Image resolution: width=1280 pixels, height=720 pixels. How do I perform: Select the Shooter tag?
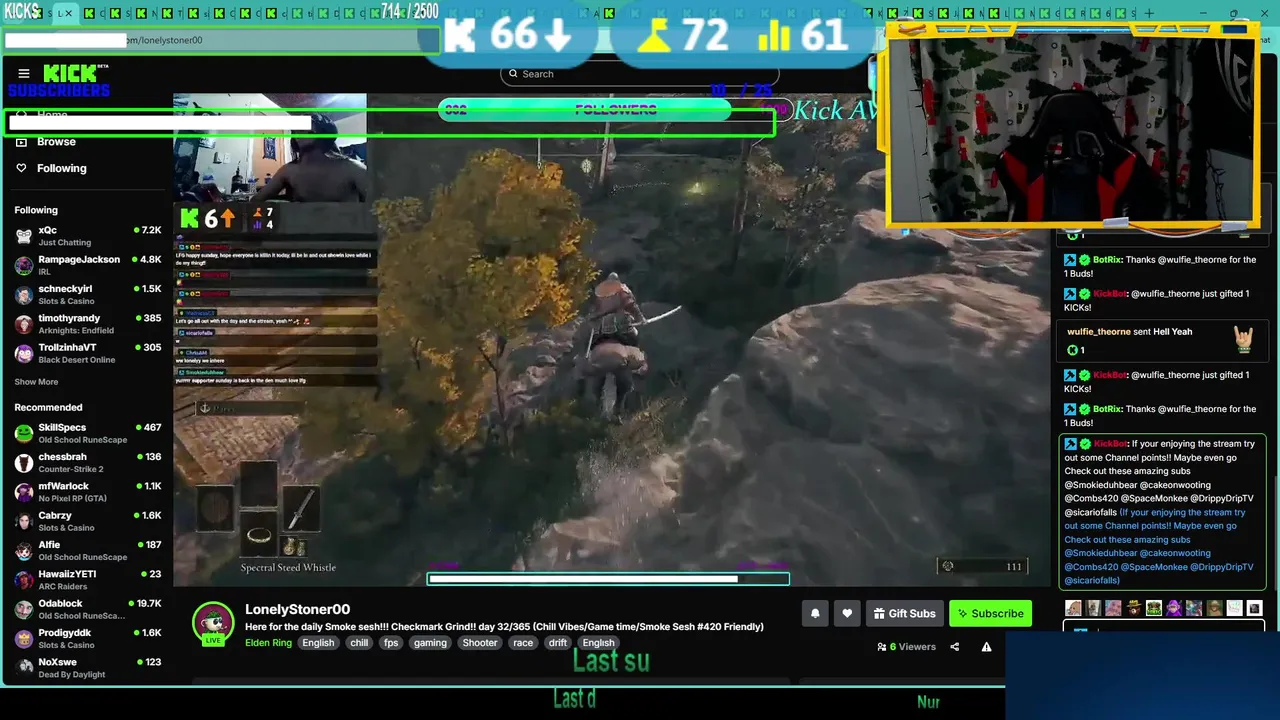point(480,643)
